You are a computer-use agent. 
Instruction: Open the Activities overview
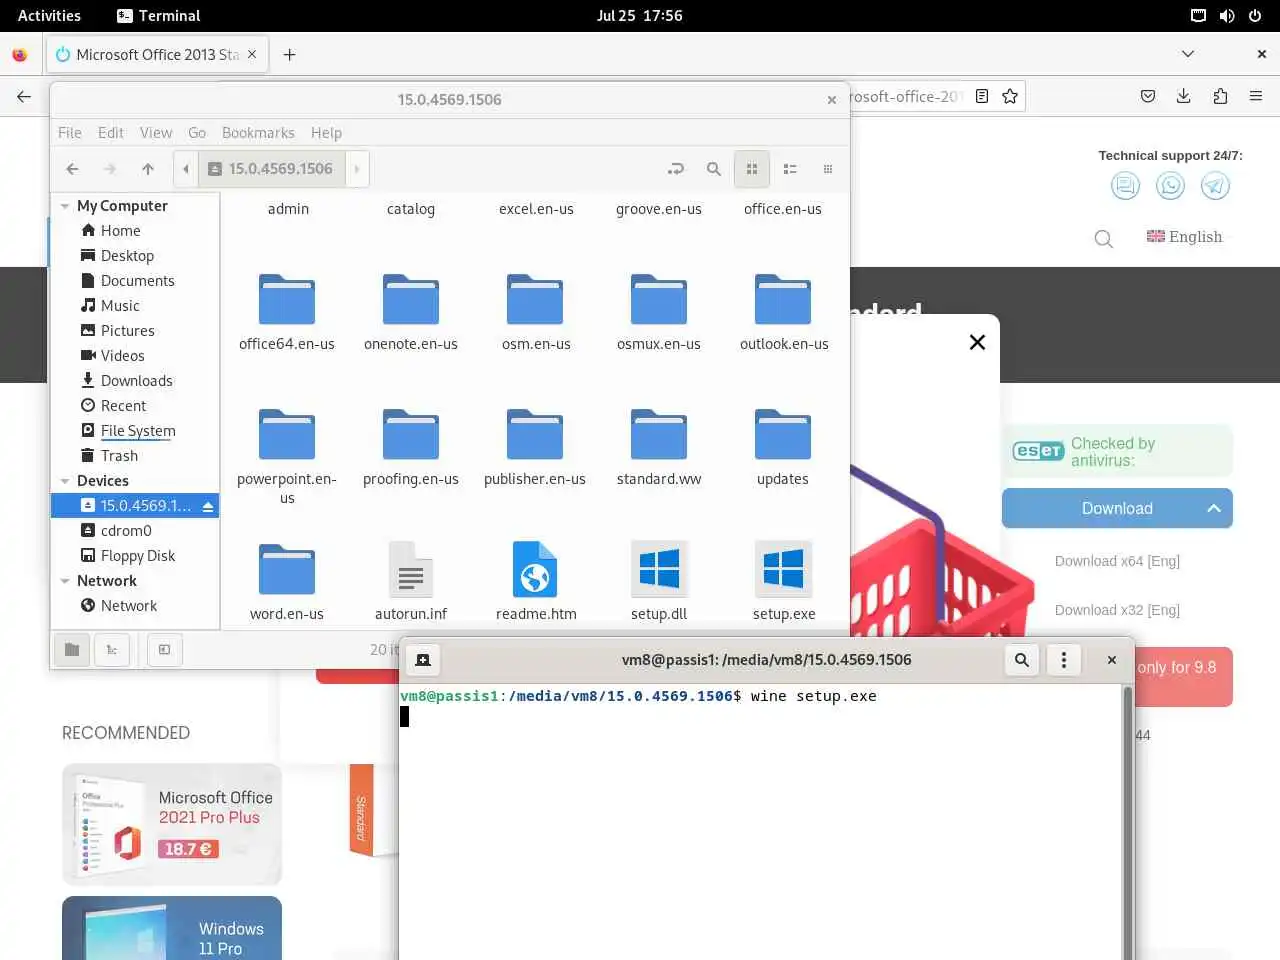pyautogui.click(x=49, y=15)
